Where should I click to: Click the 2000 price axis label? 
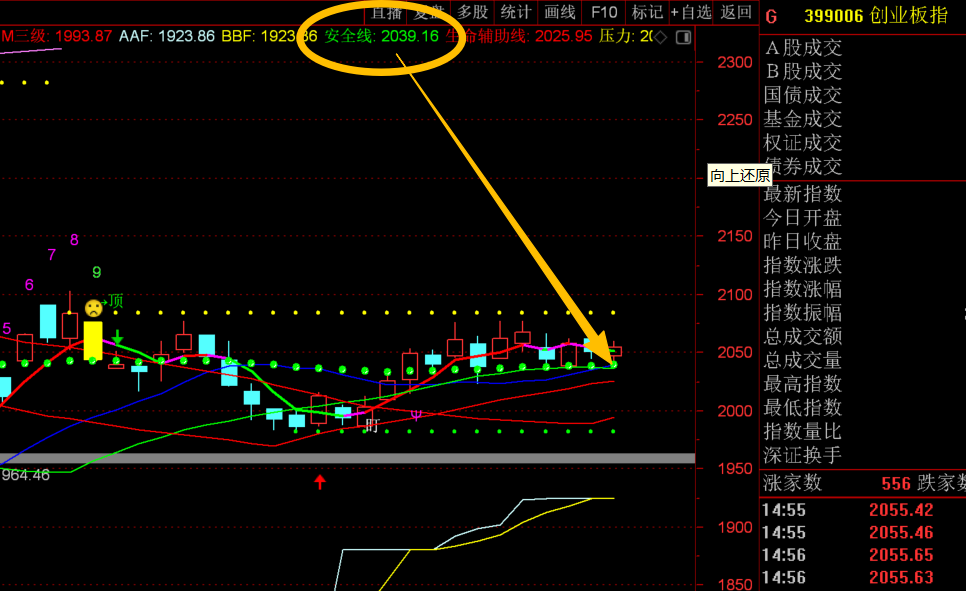tap(734, 411)
